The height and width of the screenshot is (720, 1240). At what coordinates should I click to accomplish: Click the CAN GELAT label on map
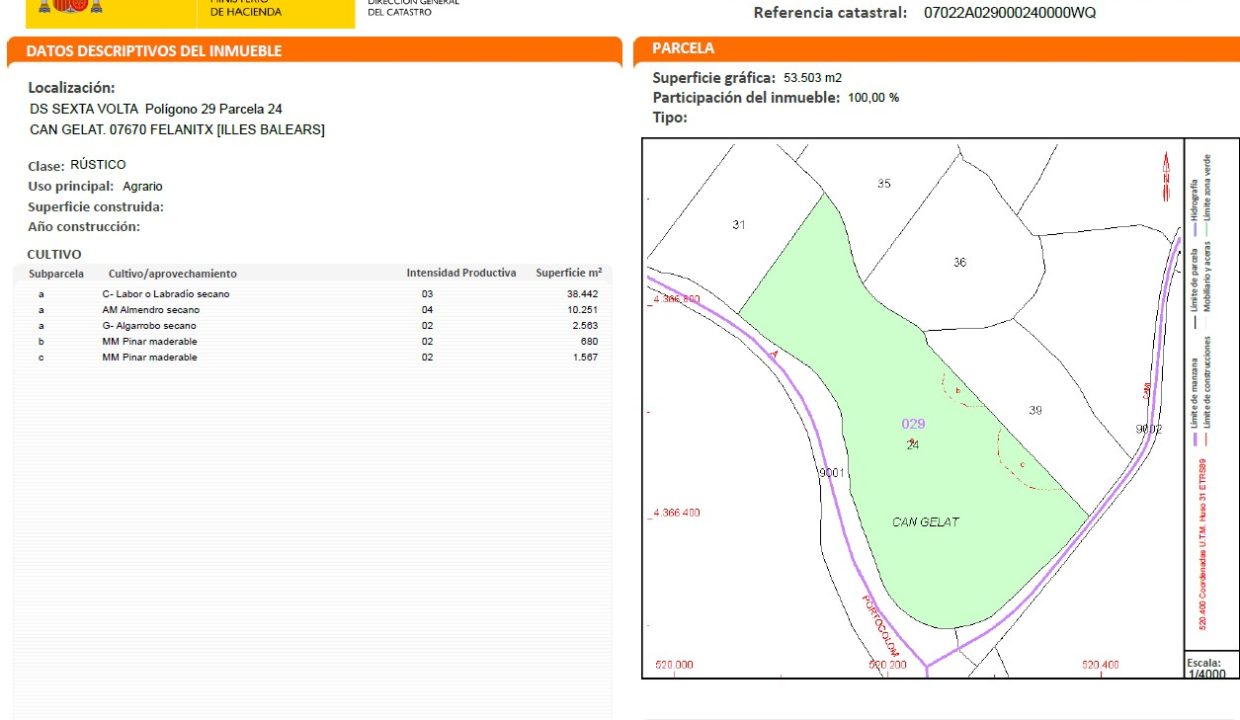pyautogui.click(x=925, y=522)
